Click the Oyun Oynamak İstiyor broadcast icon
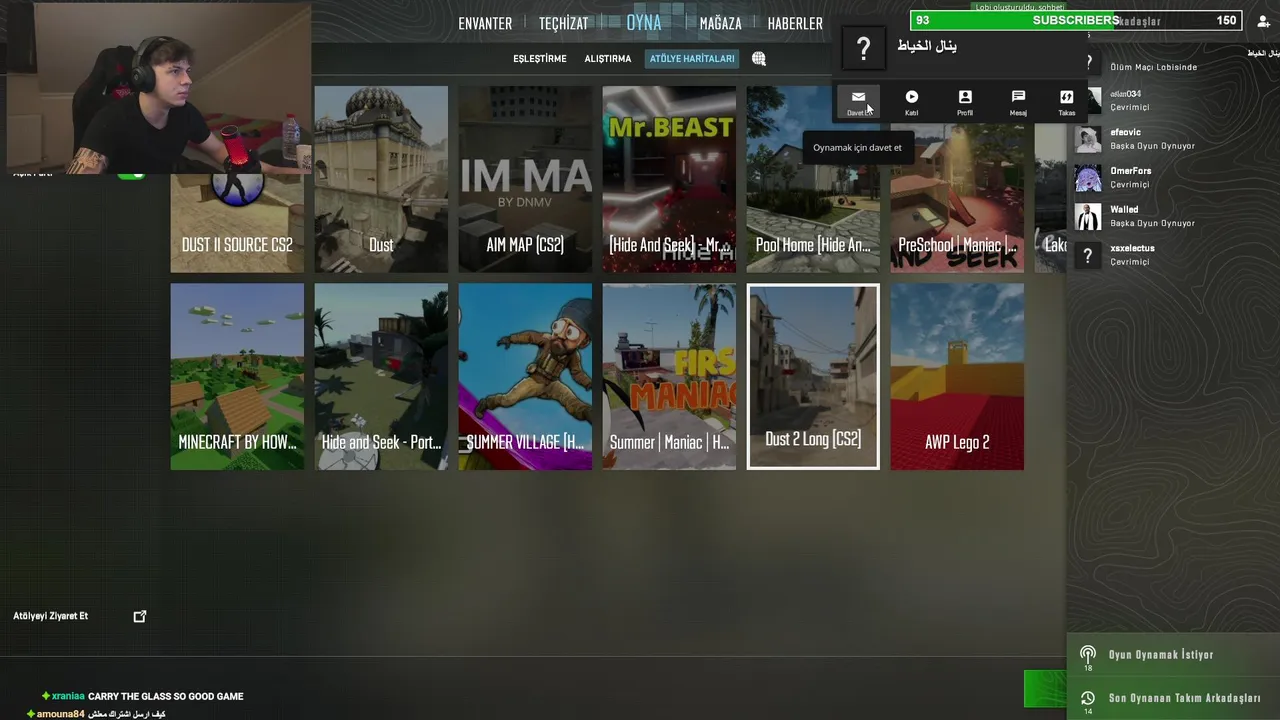 click(1088, 655)
